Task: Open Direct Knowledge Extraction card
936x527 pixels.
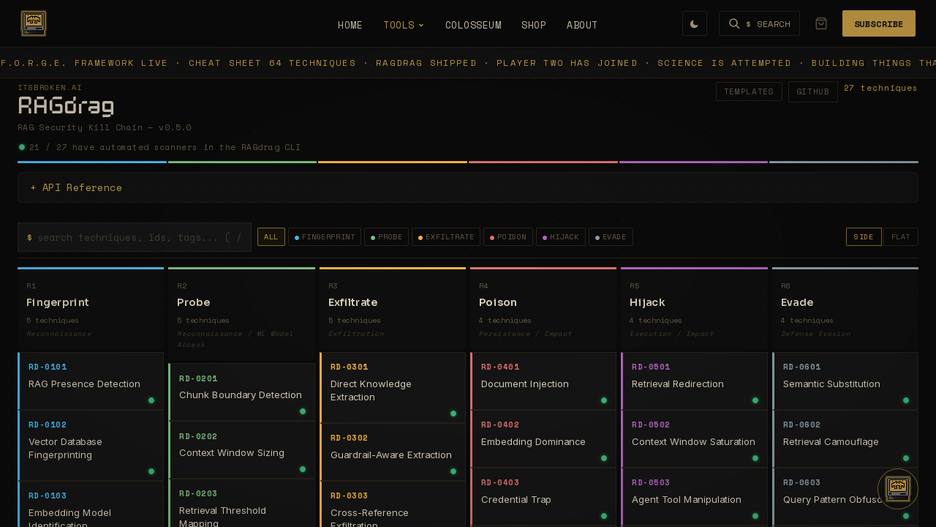Action: pyautogui.click(x=393, y=387)
